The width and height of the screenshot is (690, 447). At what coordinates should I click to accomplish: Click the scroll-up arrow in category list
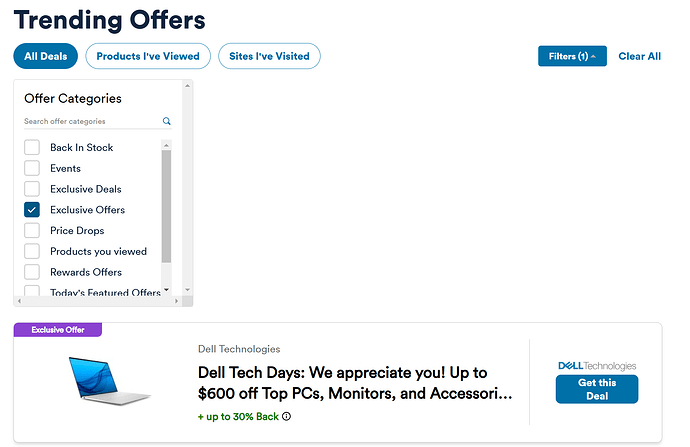pyautogui.click(x=167, y=144)
